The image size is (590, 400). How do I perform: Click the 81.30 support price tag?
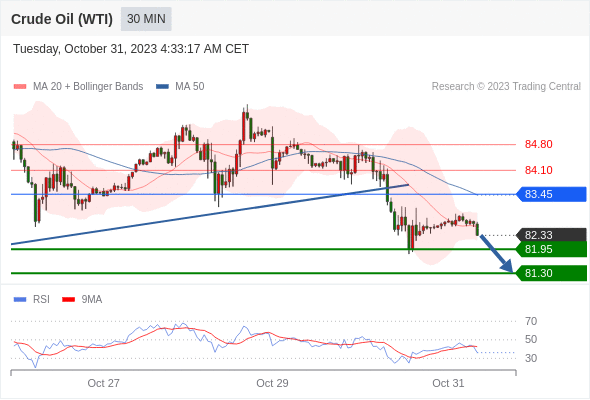552,273
